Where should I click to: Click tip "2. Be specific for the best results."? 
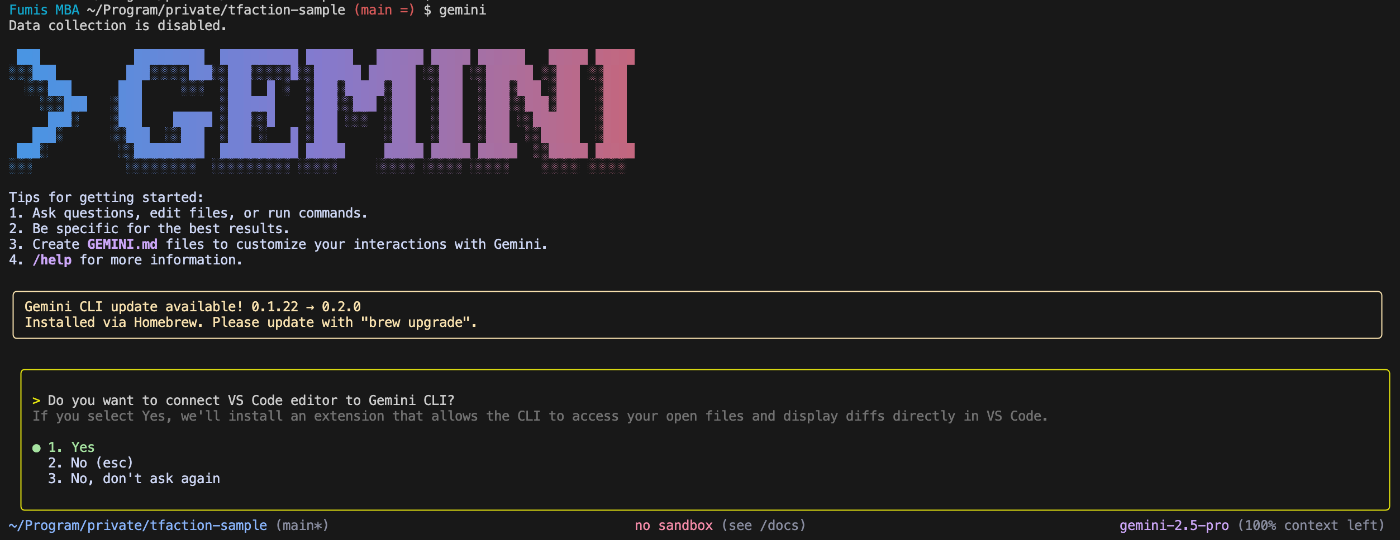pos(149,229)
